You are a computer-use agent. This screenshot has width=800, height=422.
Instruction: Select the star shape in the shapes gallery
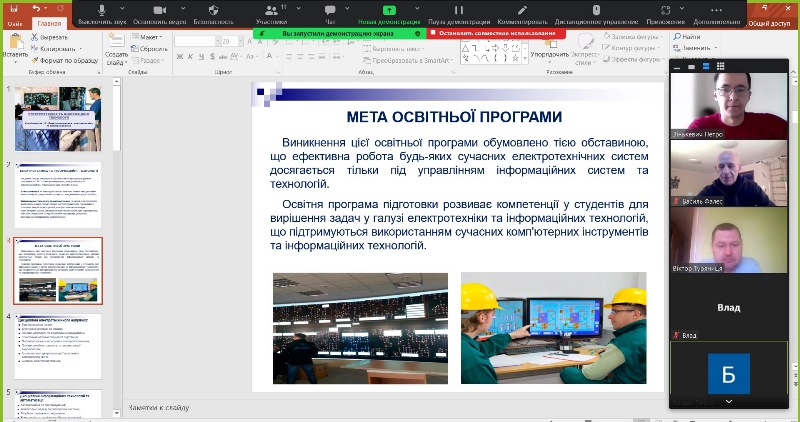[x=515, y=59]
